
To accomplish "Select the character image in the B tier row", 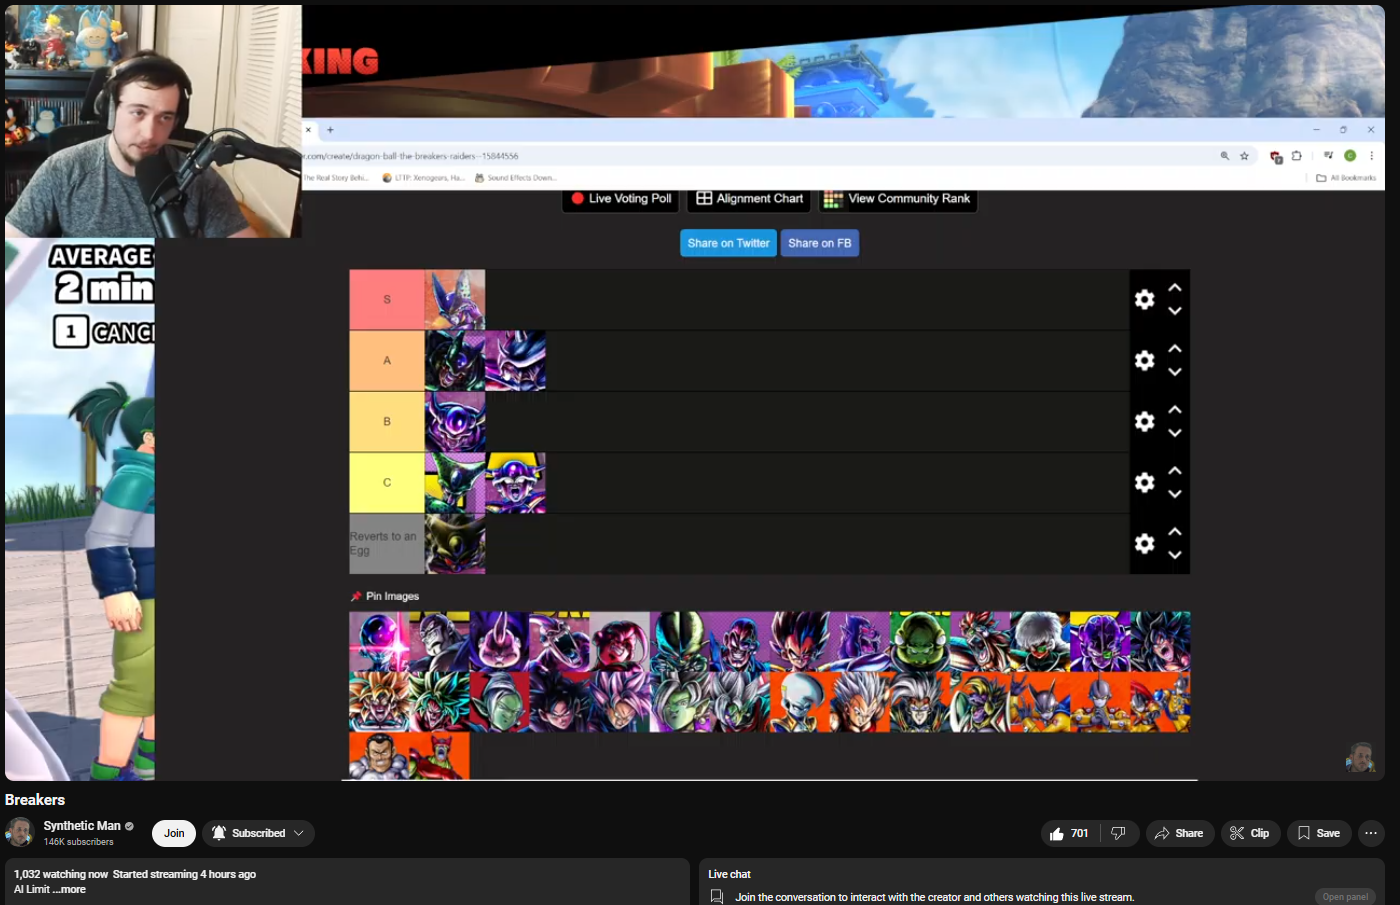I will pos(455,421).
